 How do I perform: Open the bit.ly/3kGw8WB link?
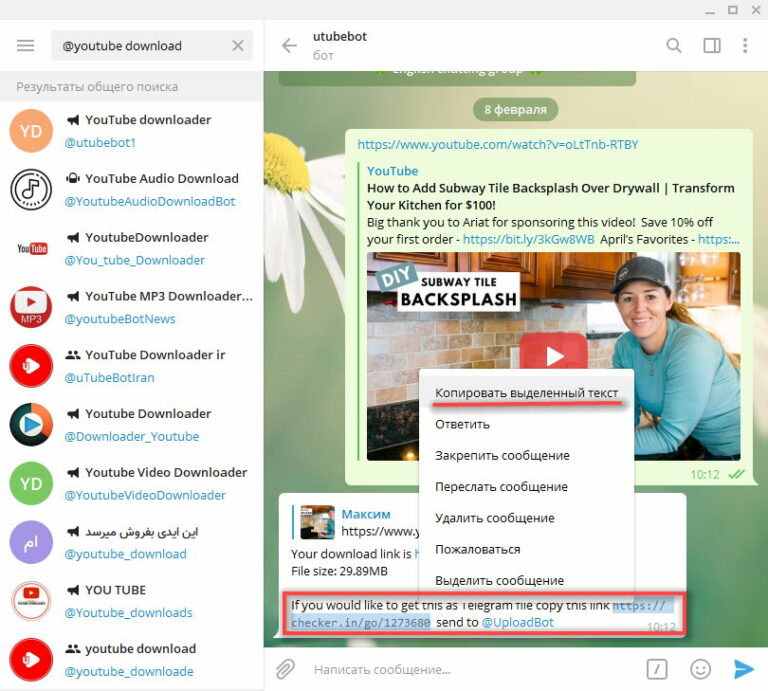tap(528, 239)
